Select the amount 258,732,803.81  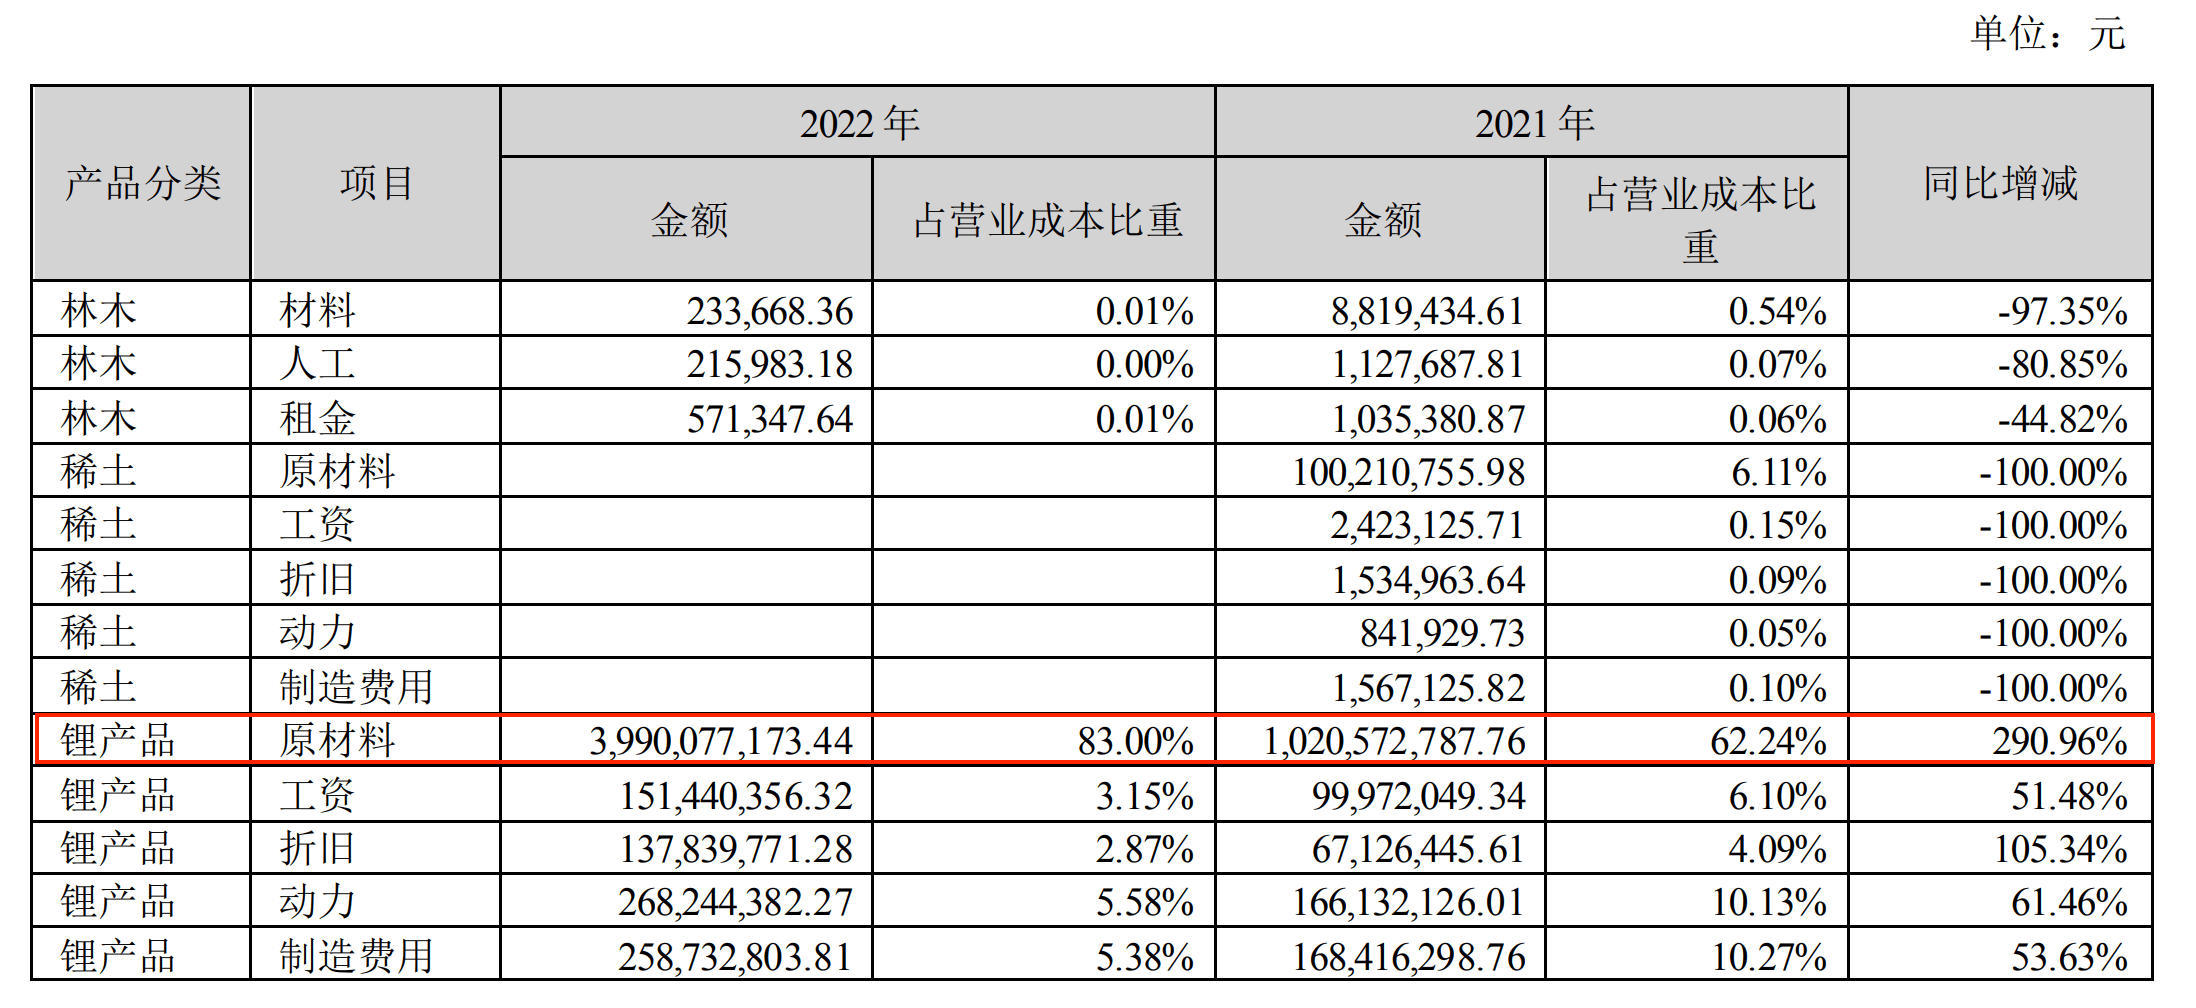click(x=736, y=957)
